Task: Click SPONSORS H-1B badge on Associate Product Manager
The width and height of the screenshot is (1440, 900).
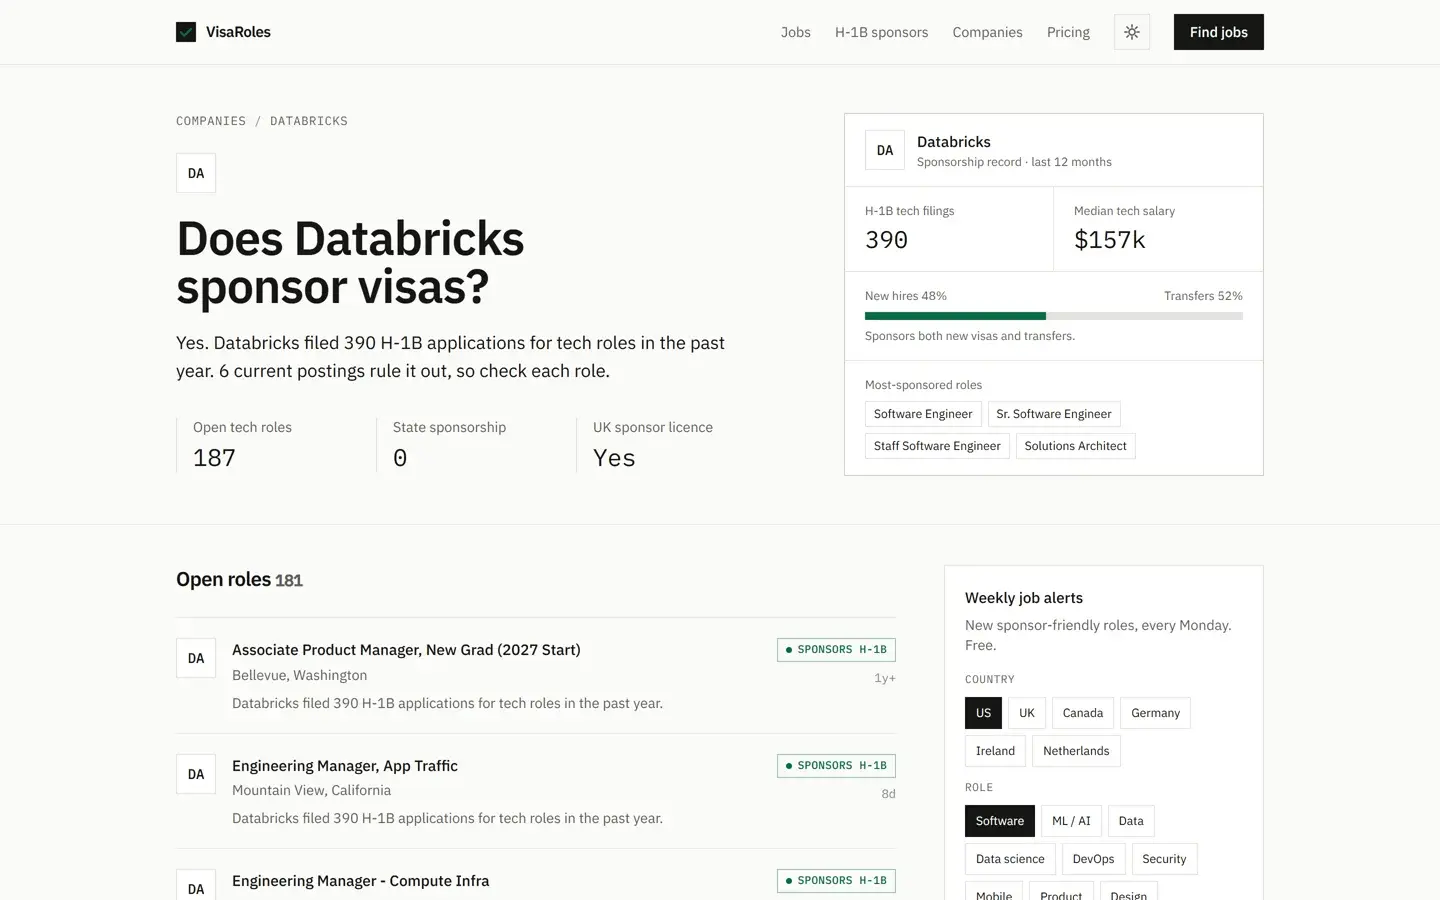Action: 836,650
